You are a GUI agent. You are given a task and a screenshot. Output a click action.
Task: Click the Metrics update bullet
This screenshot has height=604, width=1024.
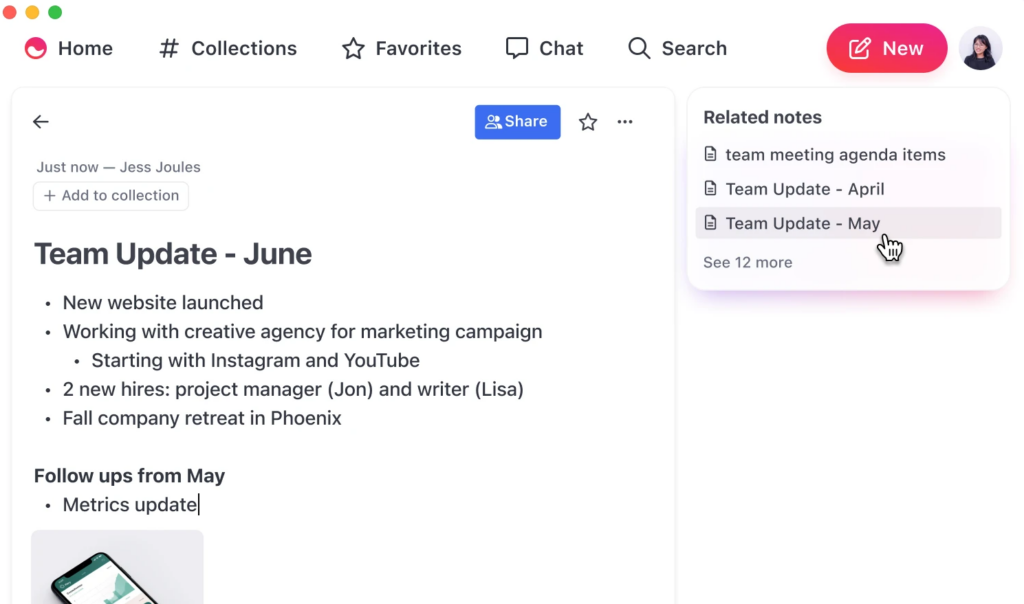pyautogui.click(x=130, y=505)
